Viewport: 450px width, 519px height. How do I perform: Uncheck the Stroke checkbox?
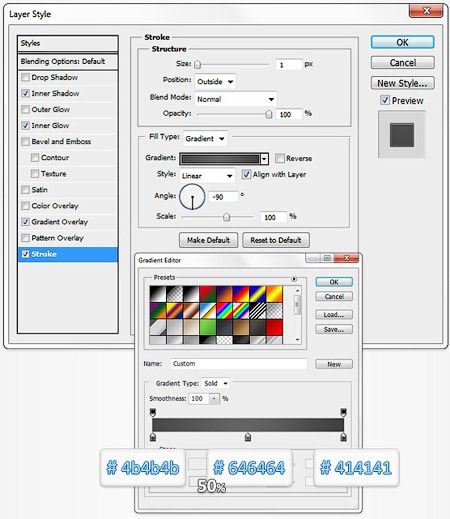(25, 254)
